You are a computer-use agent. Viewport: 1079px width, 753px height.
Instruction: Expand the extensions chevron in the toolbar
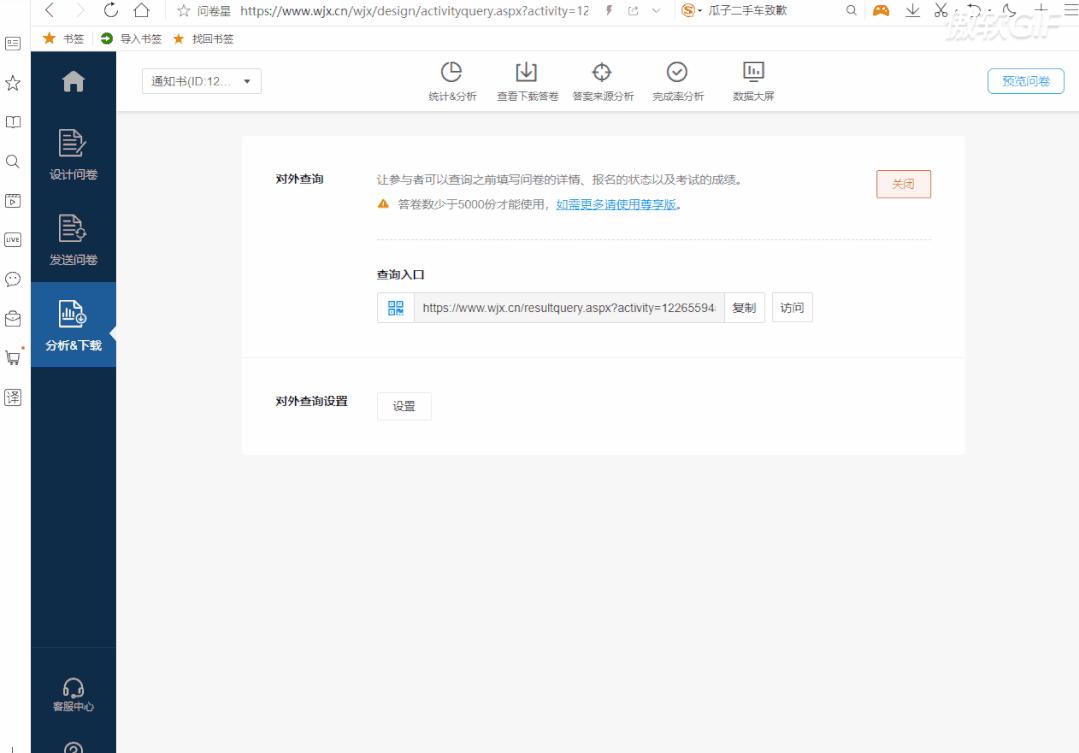(656, 11)
